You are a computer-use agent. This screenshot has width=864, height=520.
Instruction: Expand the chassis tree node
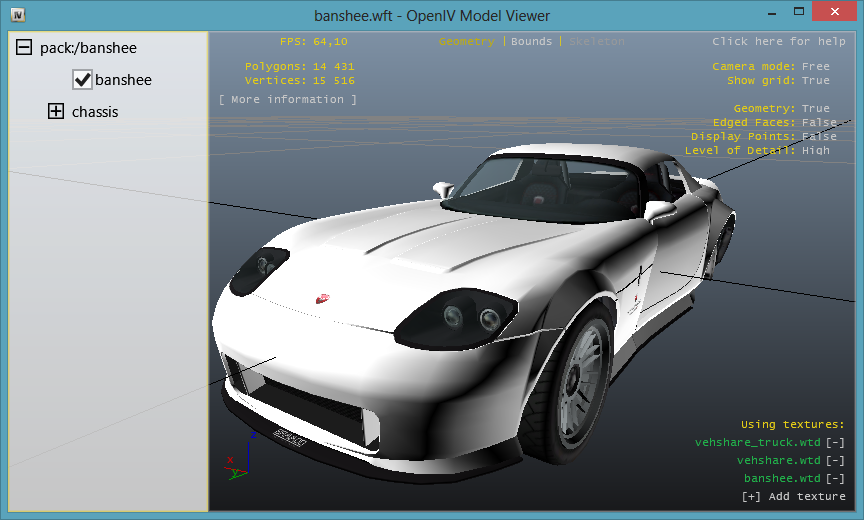tap(56, 112)
